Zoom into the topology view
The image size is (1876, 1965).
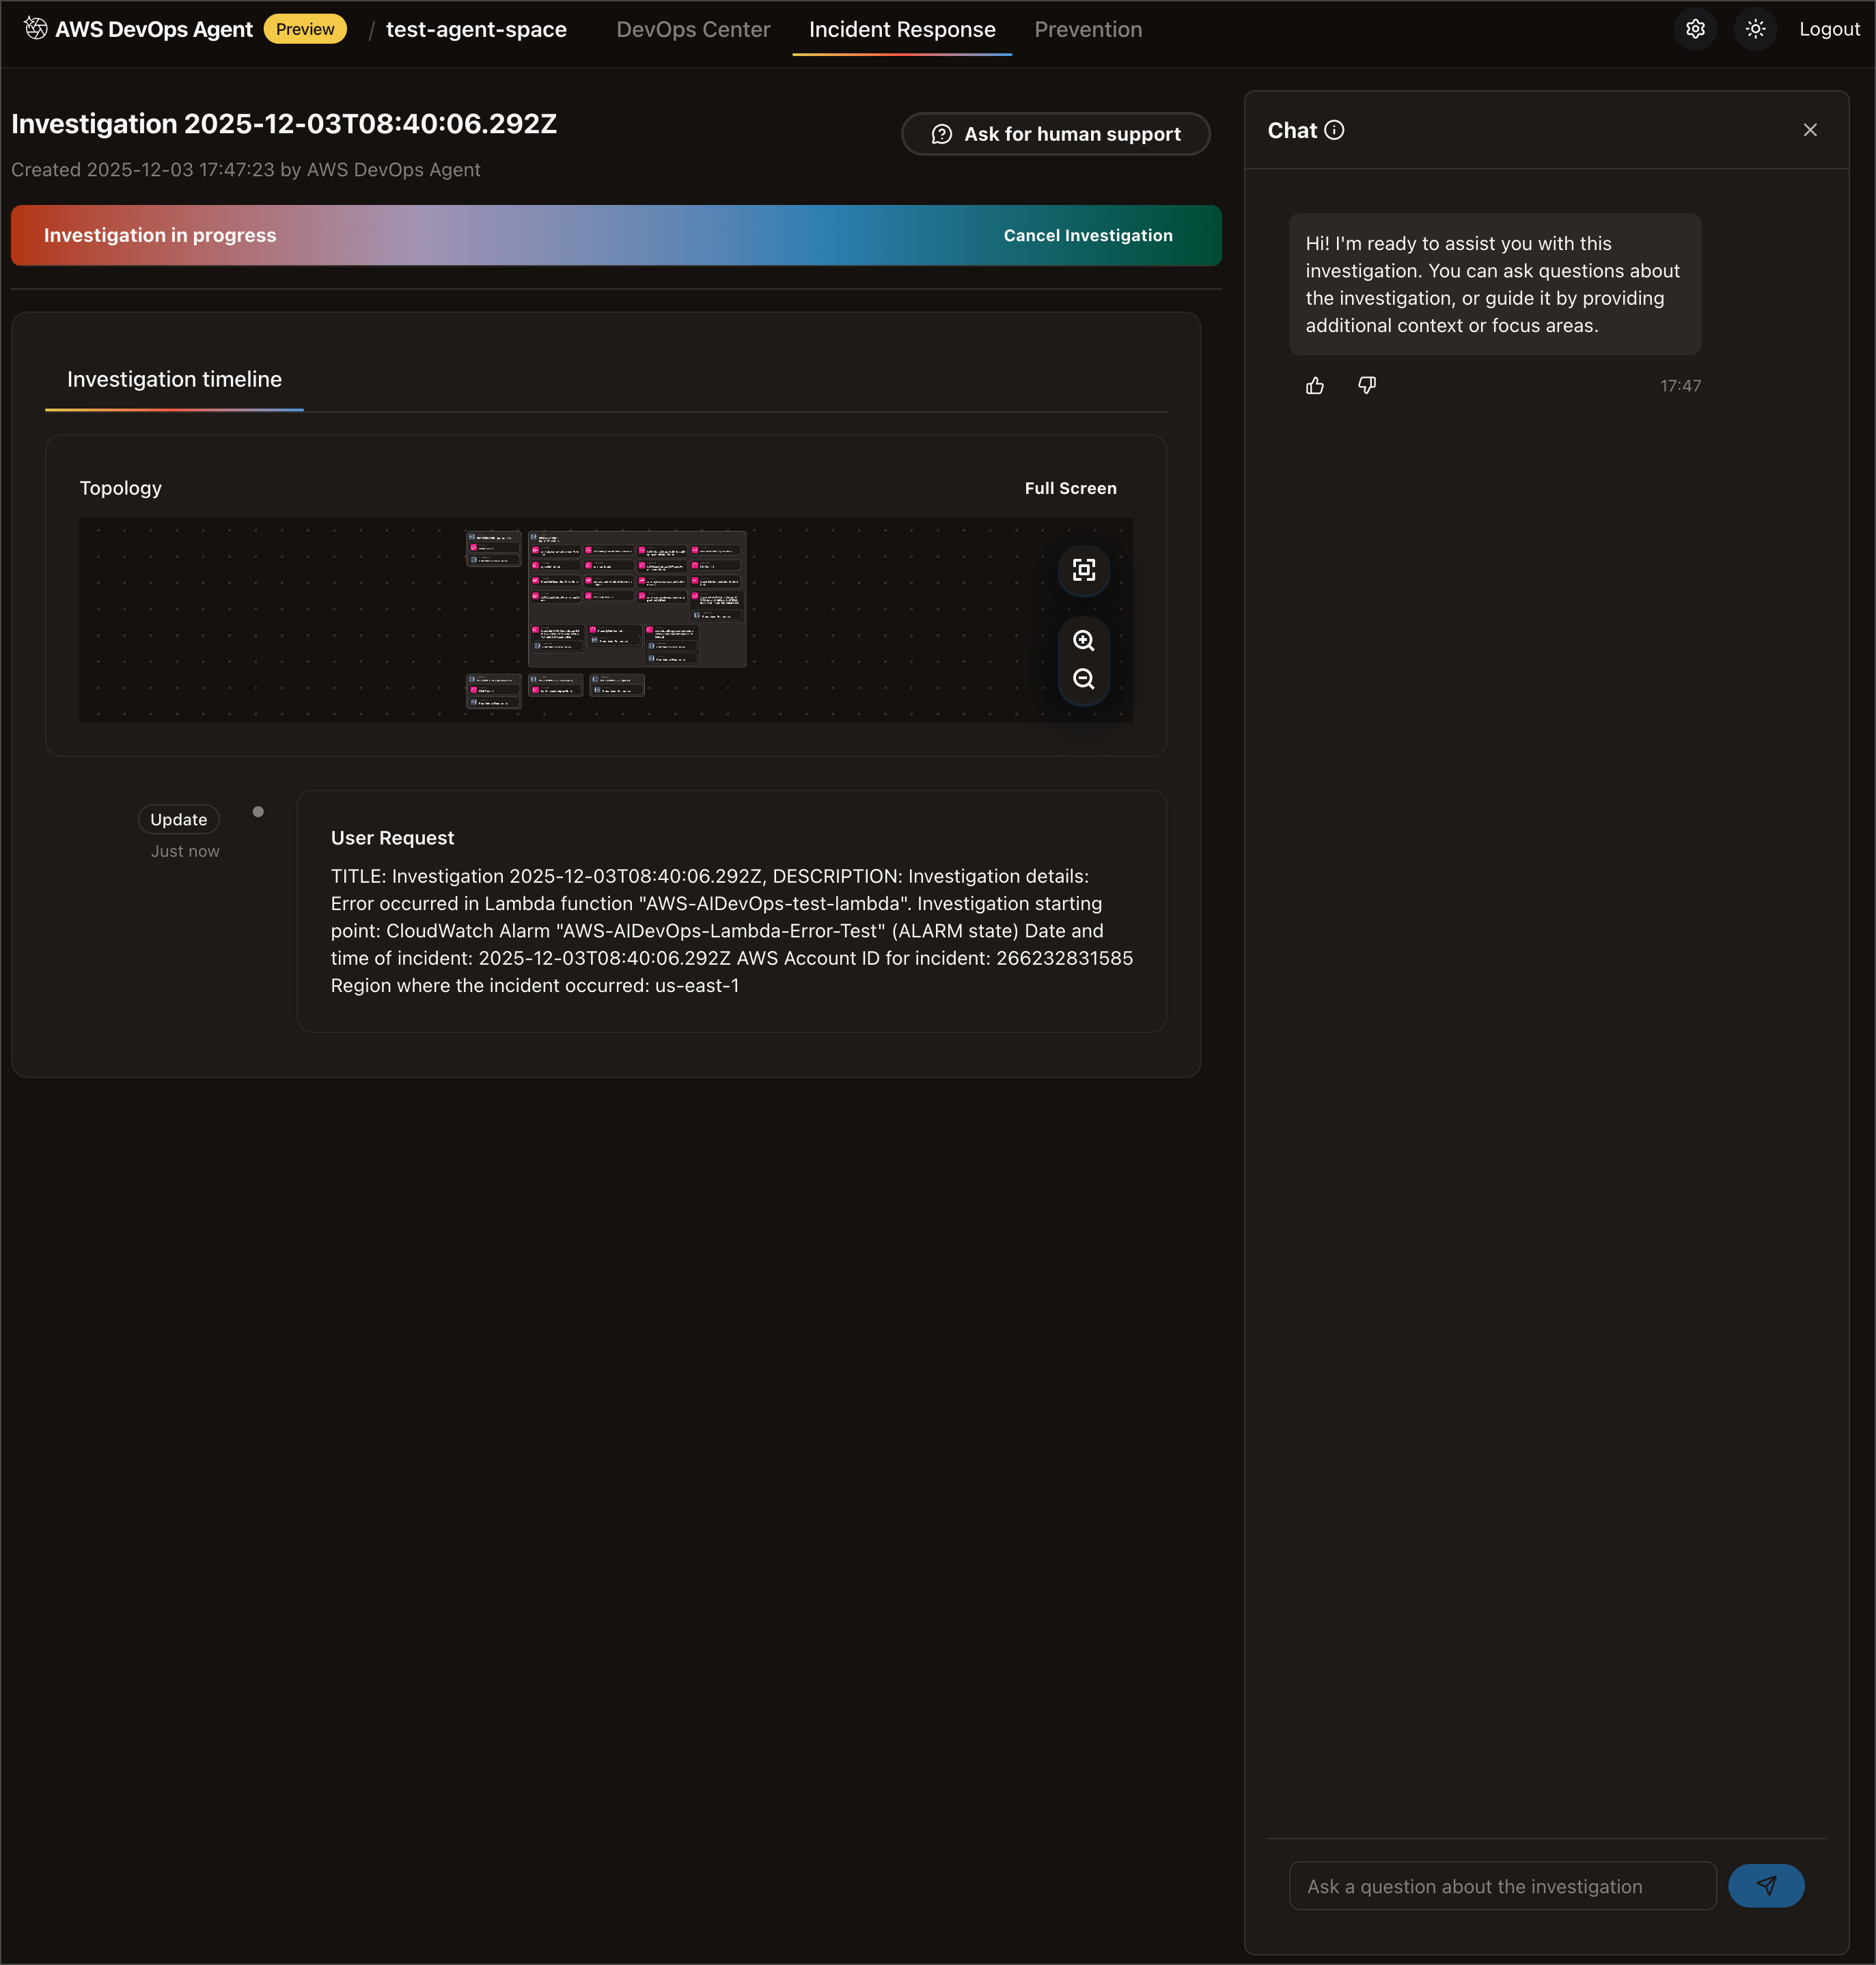pyautogui.click(x=1084, y=641)
